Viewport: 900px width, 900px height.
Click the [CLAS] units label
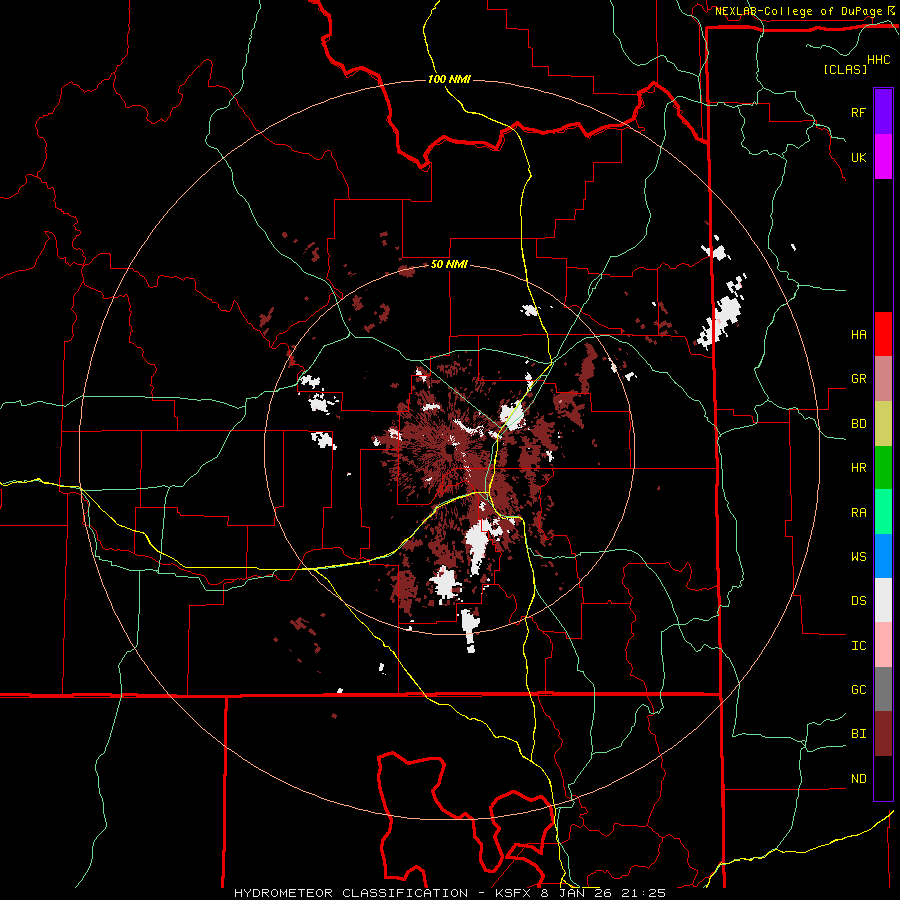click(845, 69)
